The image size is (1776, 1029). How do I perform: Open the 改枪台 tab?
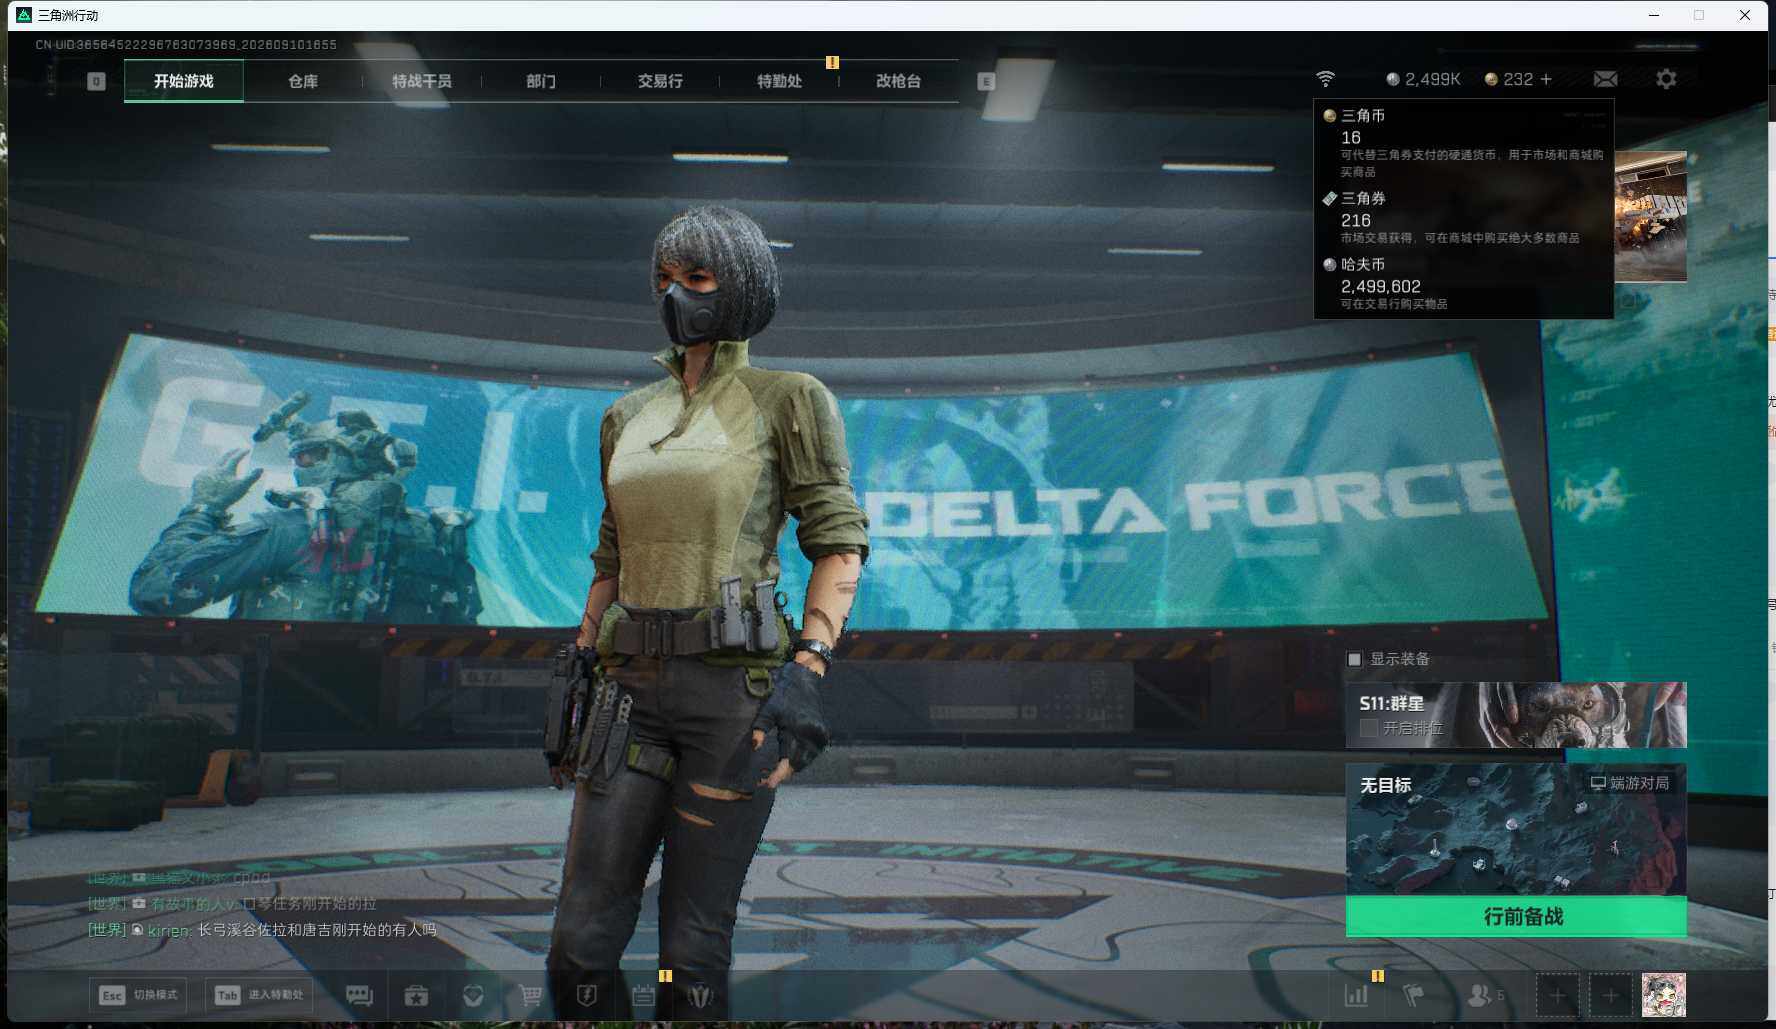click(x=898, y=81)
